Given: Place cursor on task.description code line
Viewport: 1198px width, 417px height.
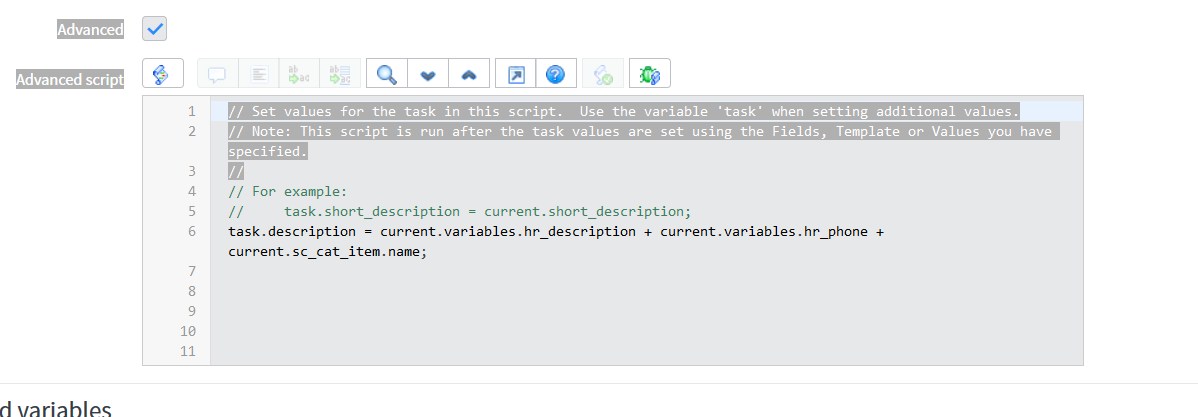Looking at the screenshot, I should (555, 241).
